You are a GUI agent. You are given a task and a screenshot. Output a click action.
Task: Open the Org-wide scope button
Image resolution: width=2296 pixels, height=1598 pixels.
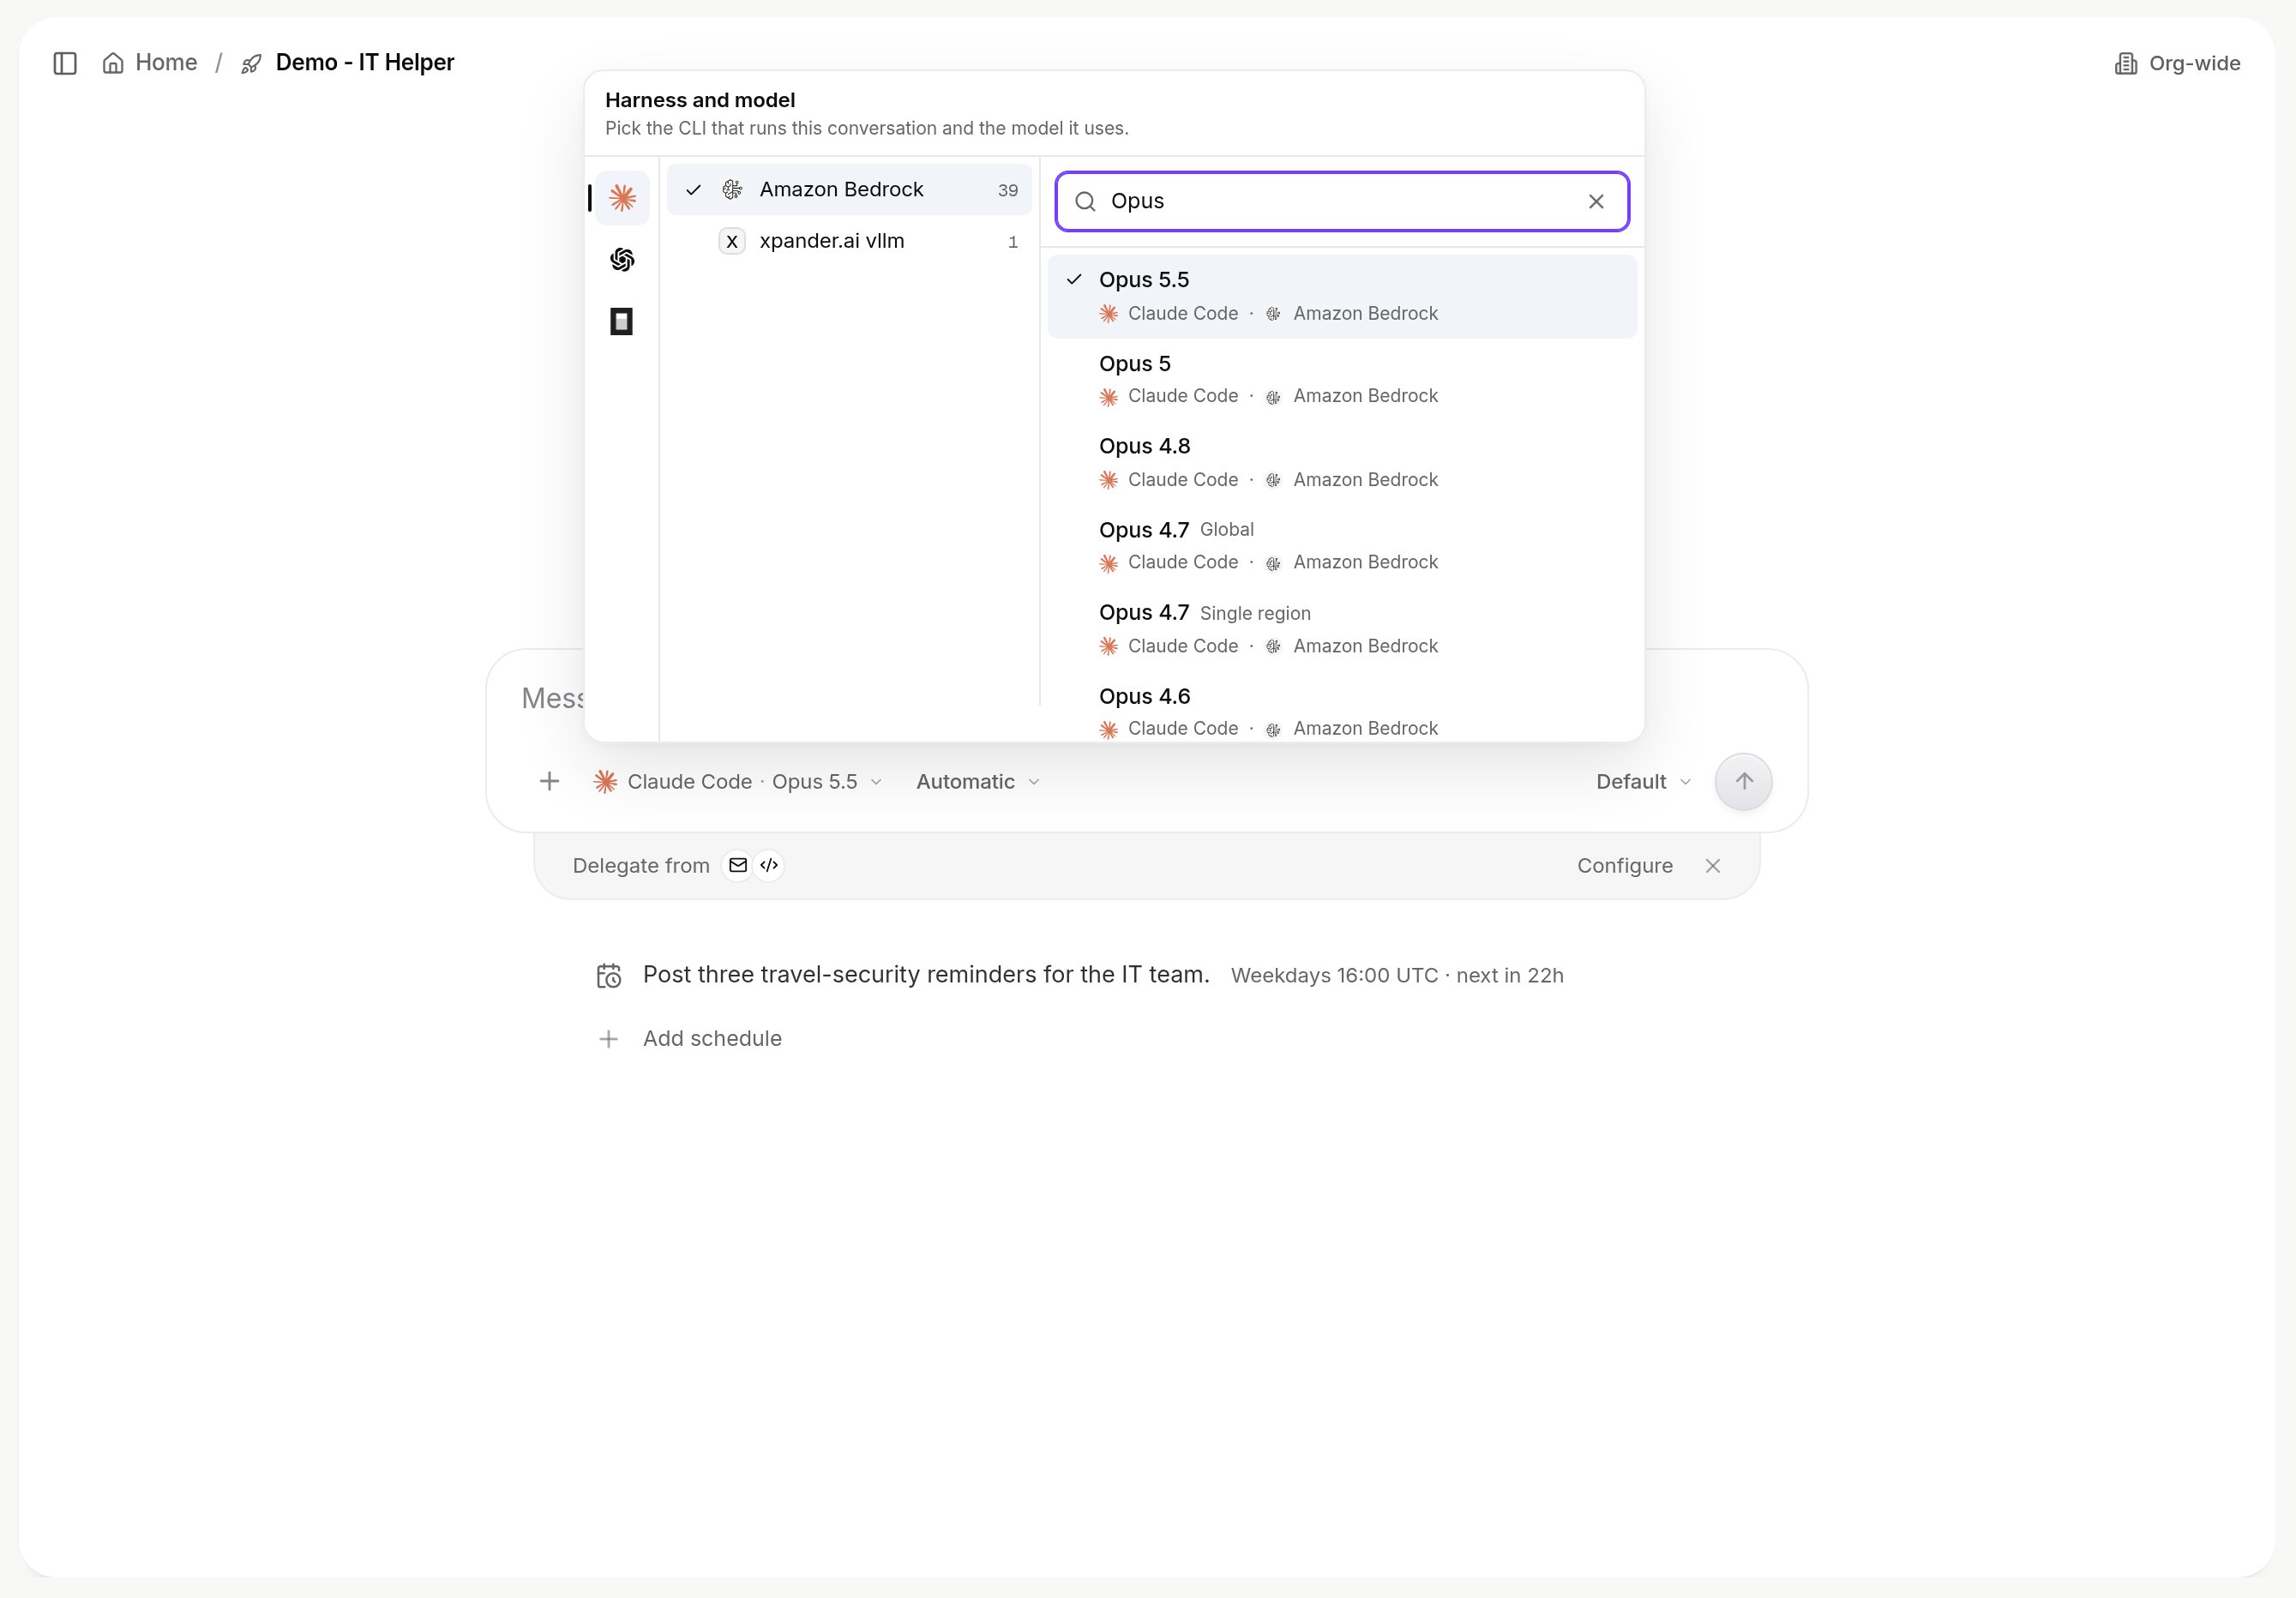2177,63
